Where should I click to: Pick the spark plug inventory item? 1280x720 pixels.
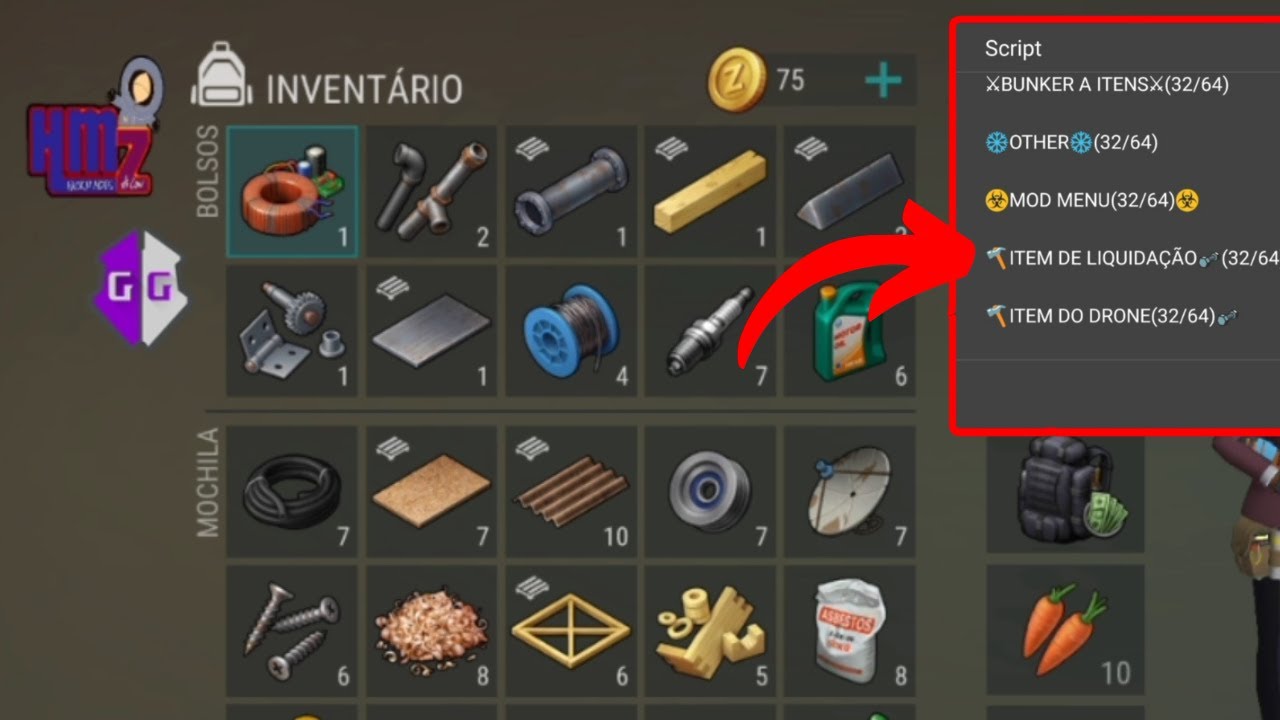pos(709,330)
